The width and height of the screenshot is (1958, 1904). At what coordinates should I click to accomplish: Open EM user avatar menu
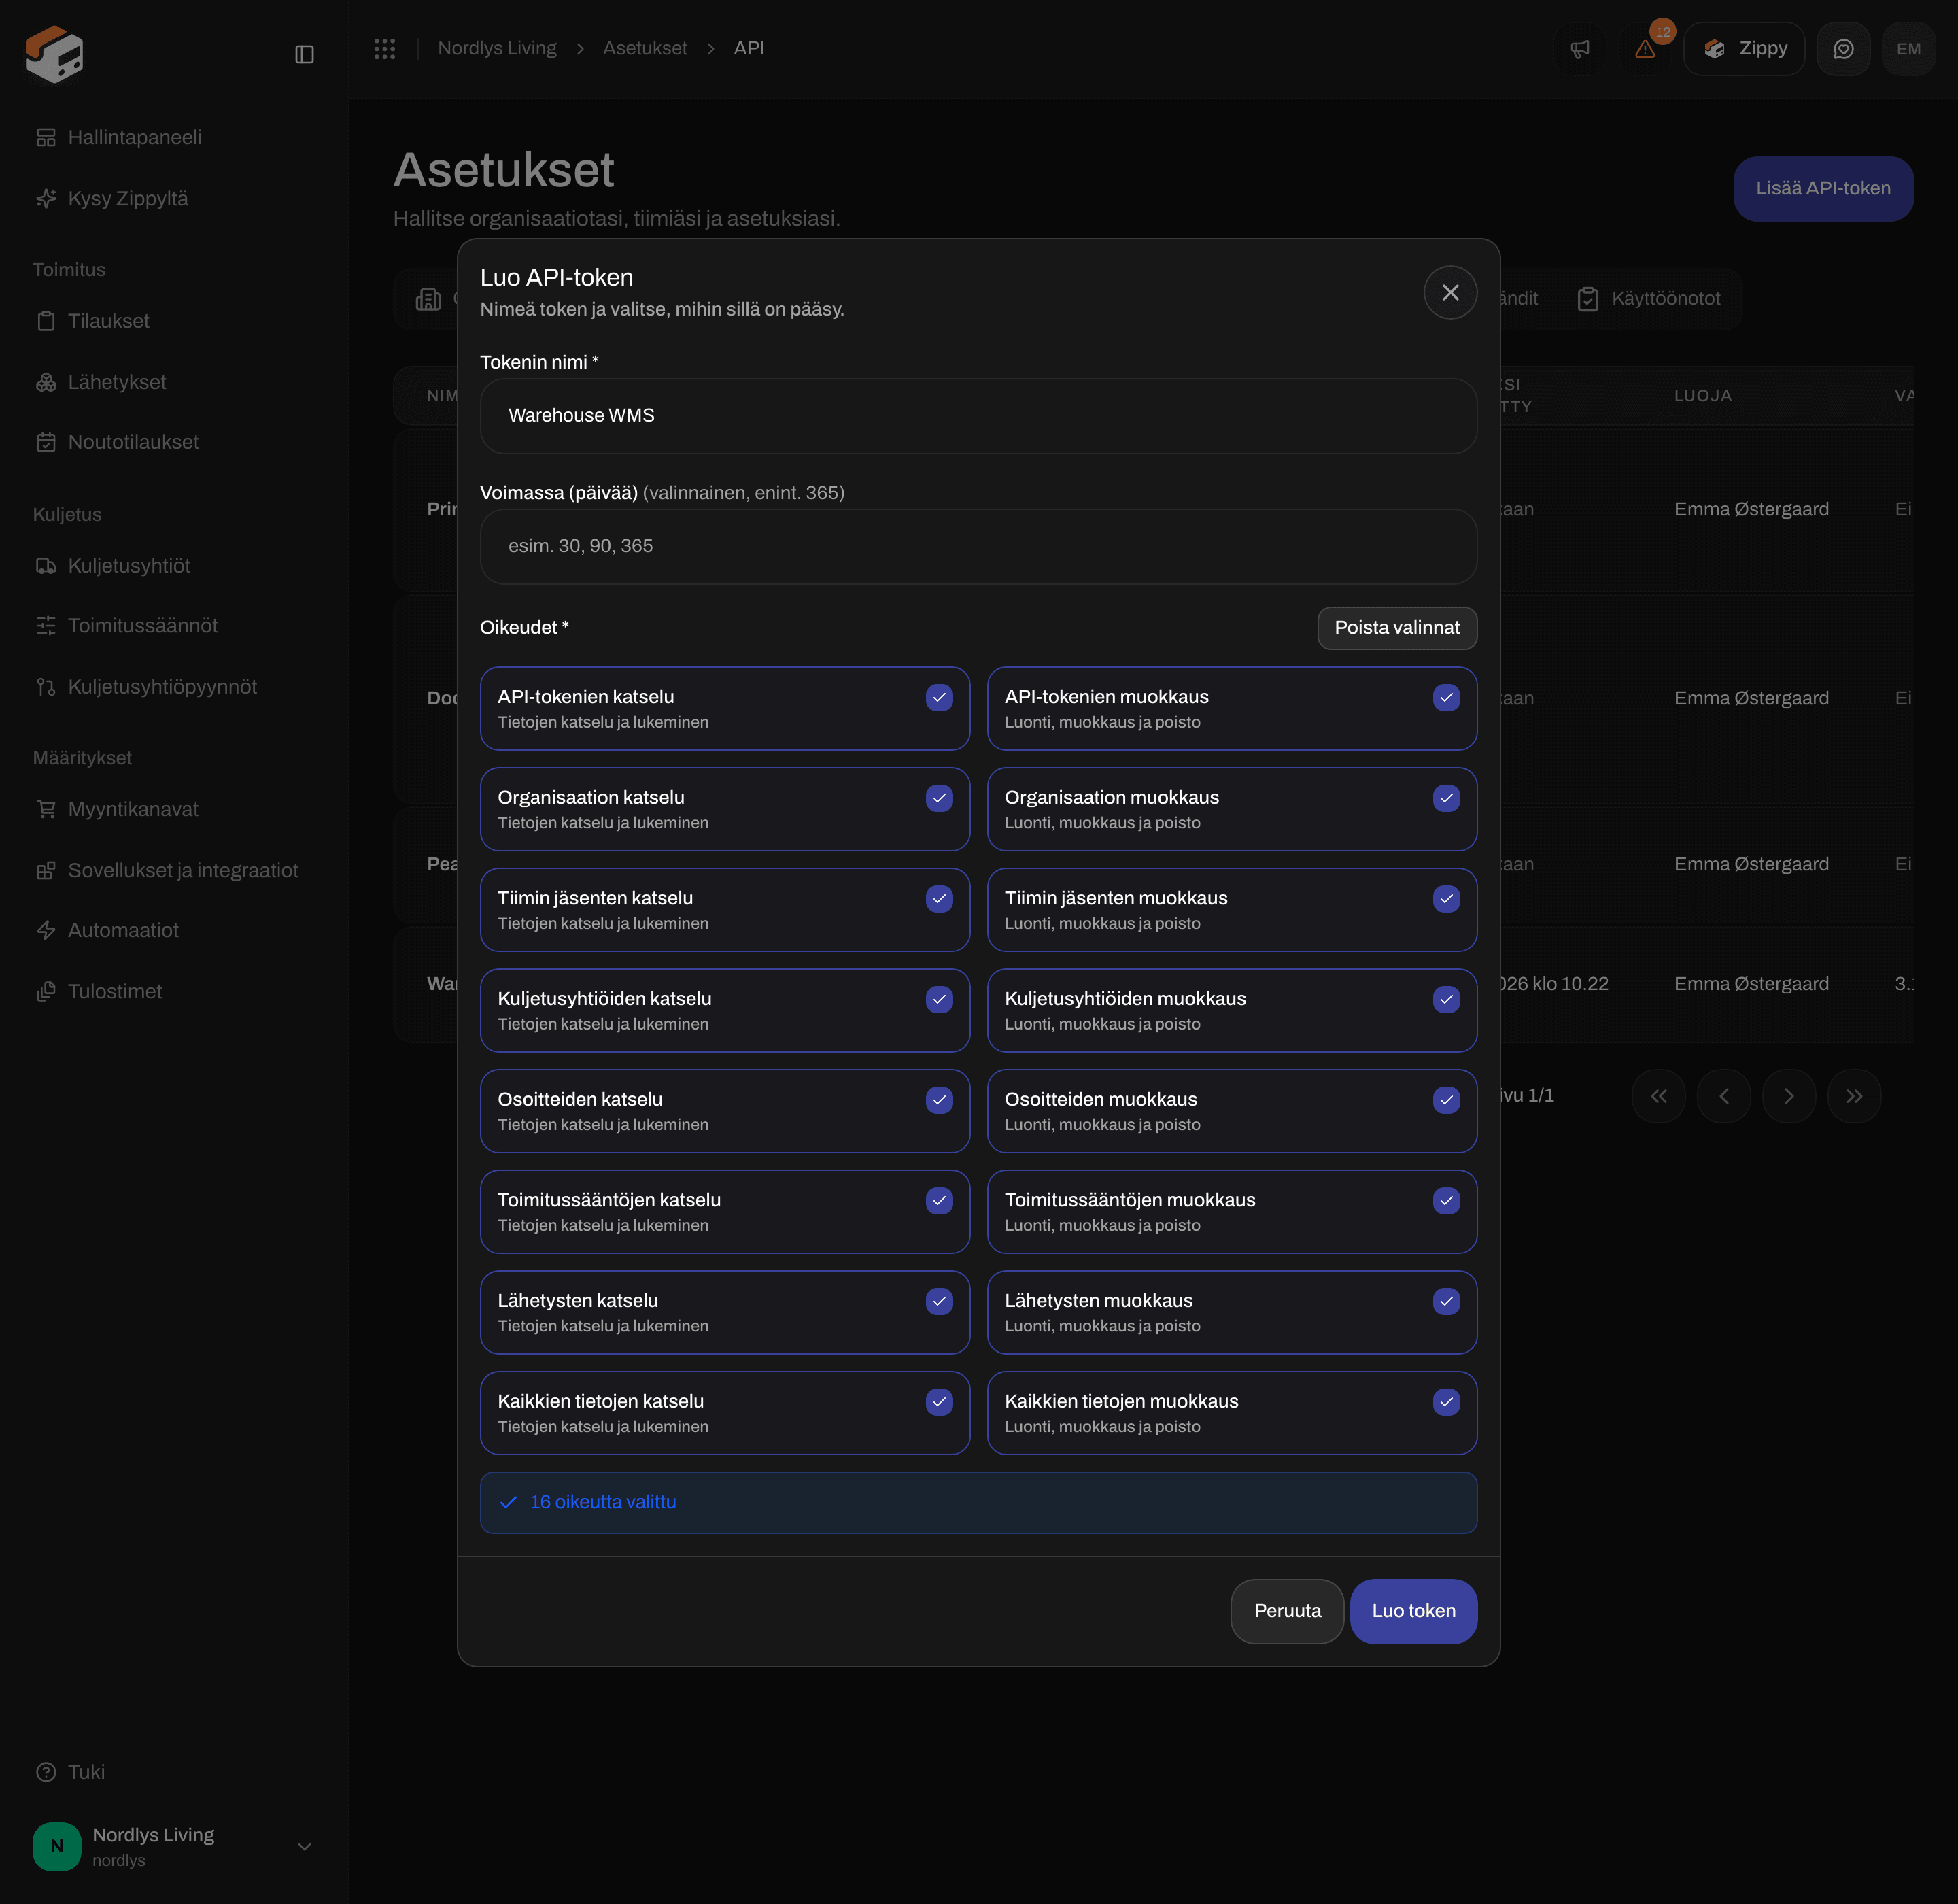coord(1908,49)
